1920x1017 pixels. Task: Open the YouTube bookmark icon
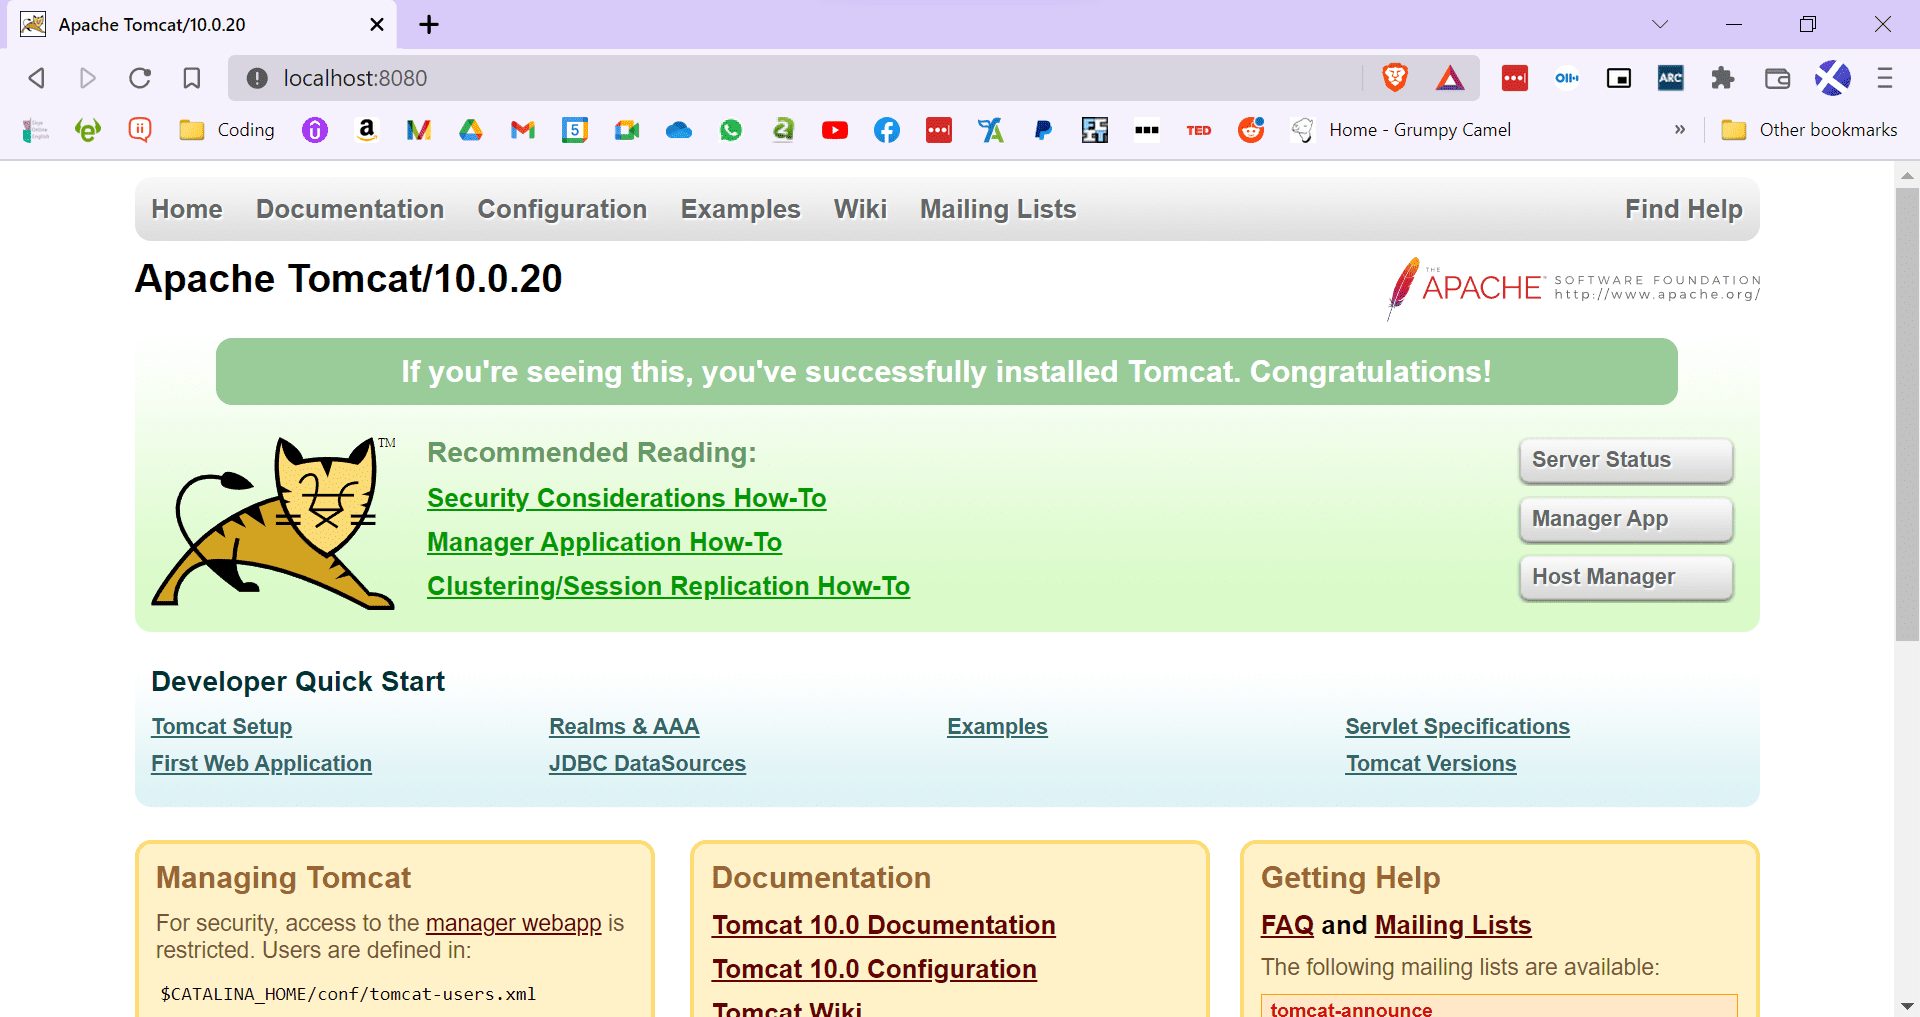[835, 130]
